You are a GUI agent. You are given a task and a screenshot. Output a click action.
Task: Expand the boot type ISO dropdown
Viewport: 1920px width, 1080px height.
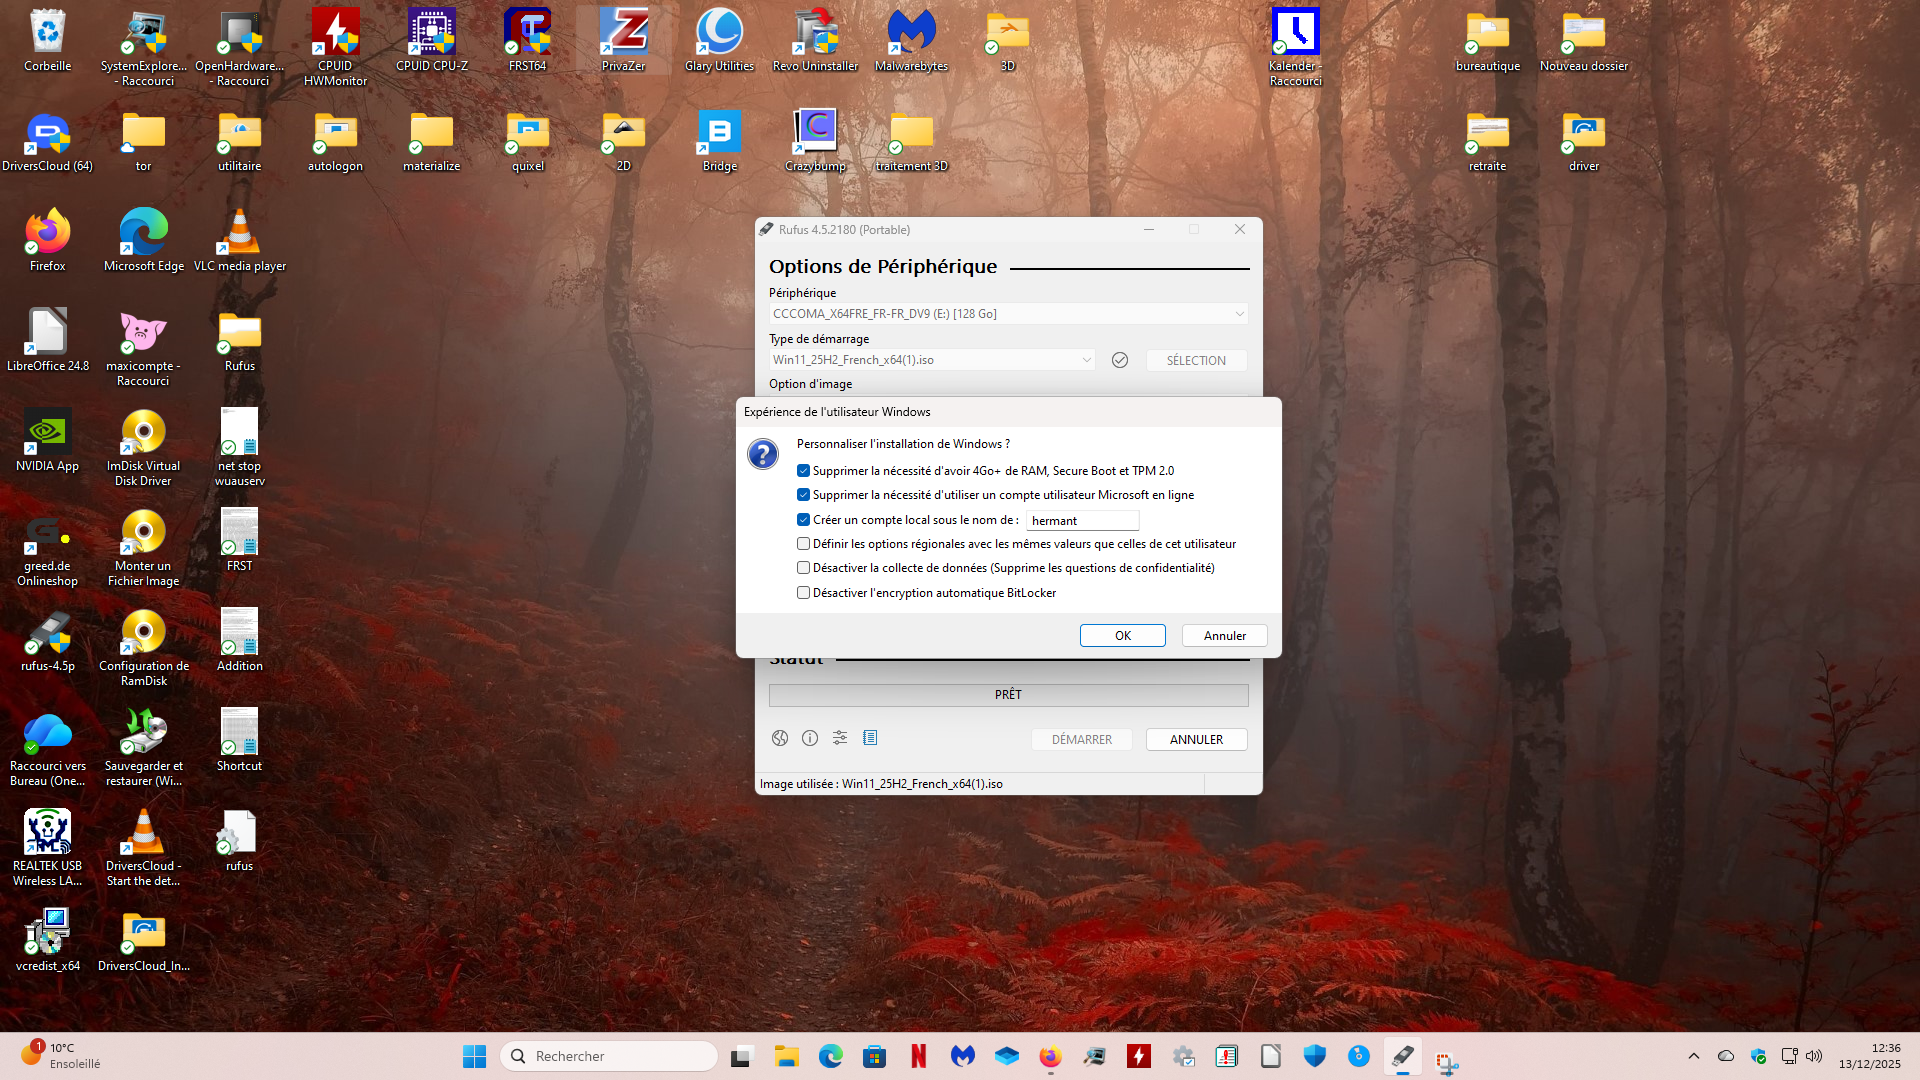pos(1086,360)
